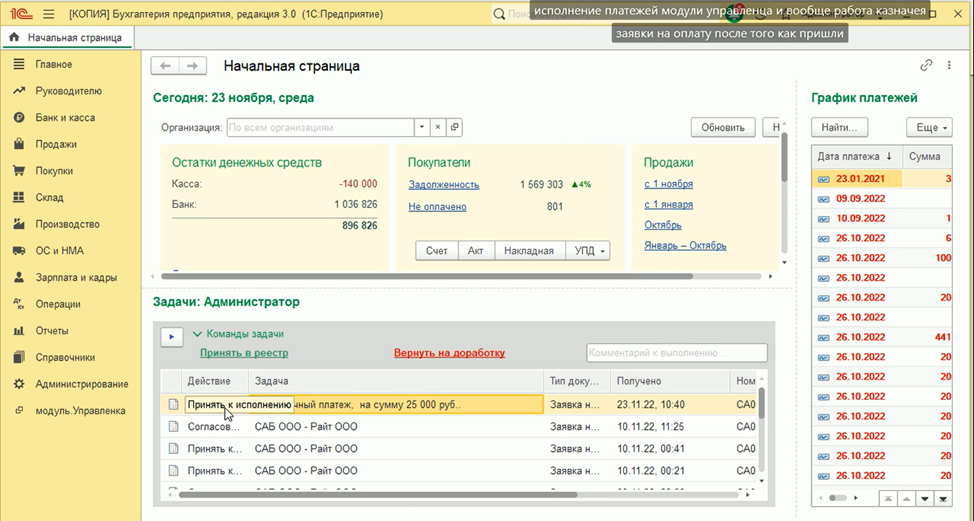Viewport: 974px width, 521px height.
Task: Open the 'с 1 января' sales link
Action: tap(669, 205)
